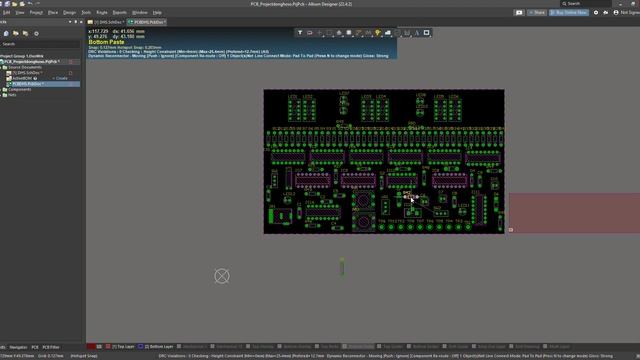Screen dimensions: 640x360
Task: Open the Route menu
Action: (102, 13)
